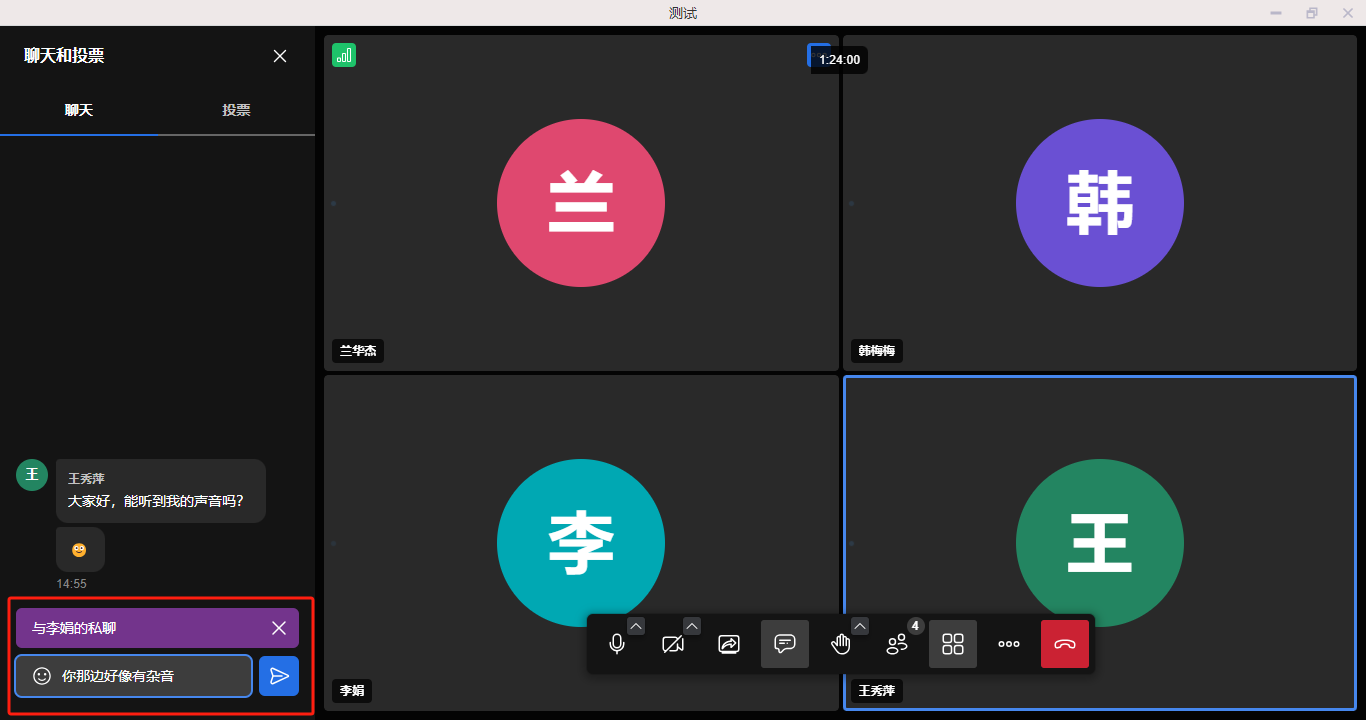
Task: Expand microphone audio options arrow
Action: tap(636, 626)
